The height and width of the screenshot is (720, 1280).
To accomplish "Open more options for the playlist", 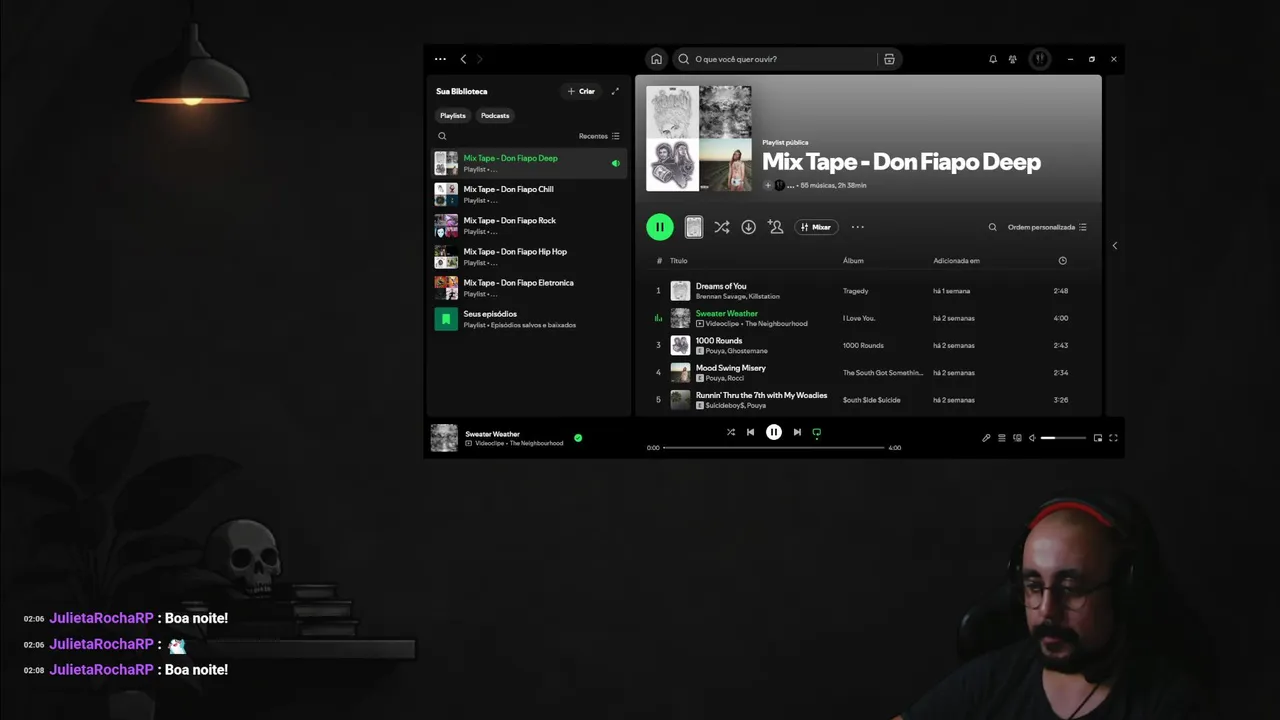I will pos(857,227).
